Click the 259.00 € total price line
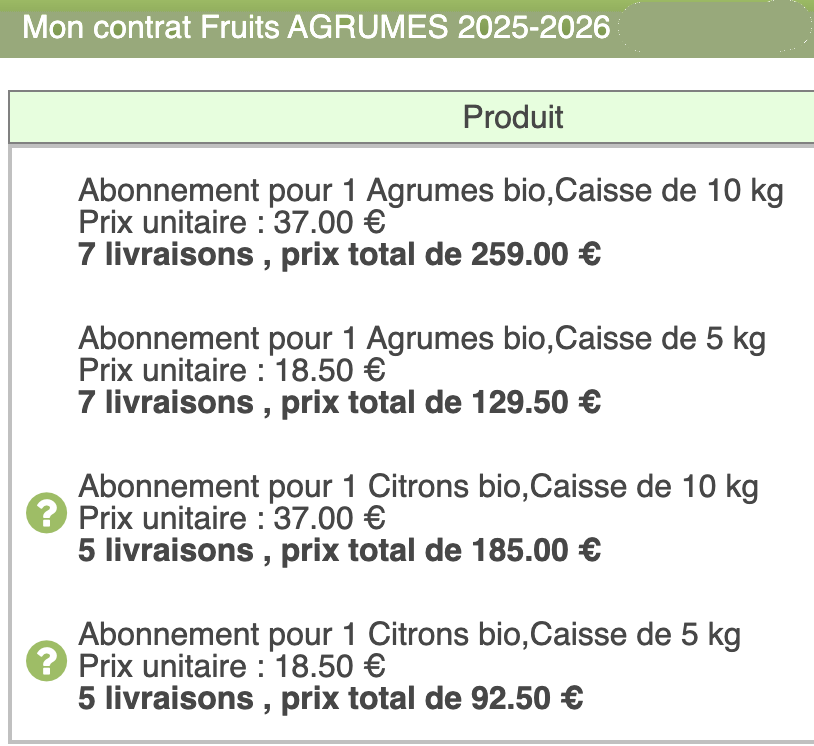The image size is (814, 746). (x=339, y=255)
